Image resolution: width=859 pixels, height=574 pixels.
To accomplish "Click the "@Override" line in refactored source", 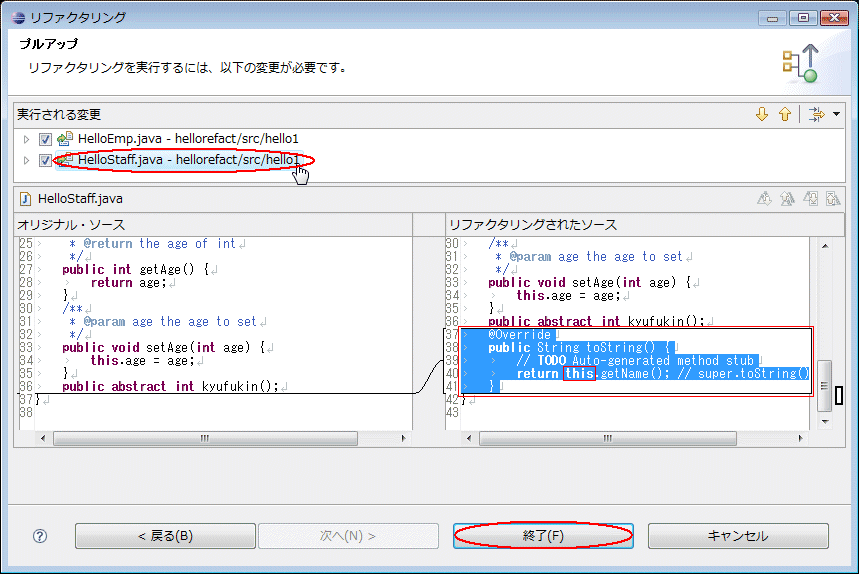I will pos(519,335).
